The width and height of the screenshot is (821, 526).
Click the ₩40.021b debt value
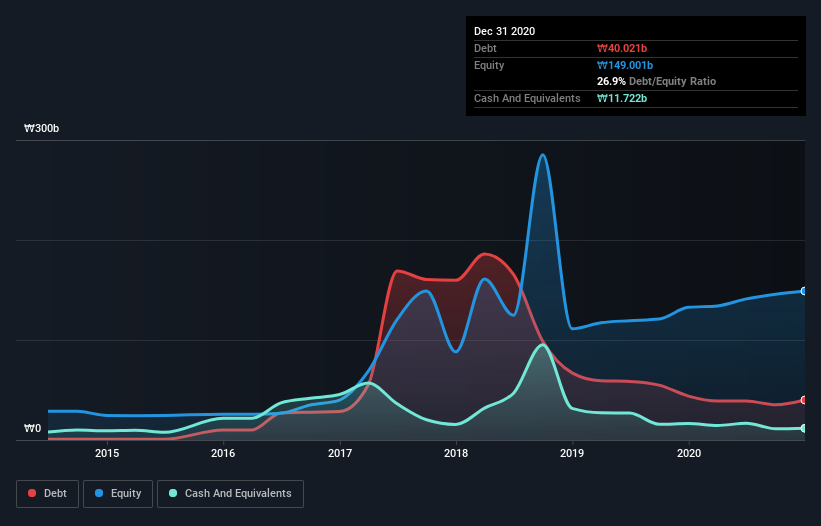coord(622,48)
